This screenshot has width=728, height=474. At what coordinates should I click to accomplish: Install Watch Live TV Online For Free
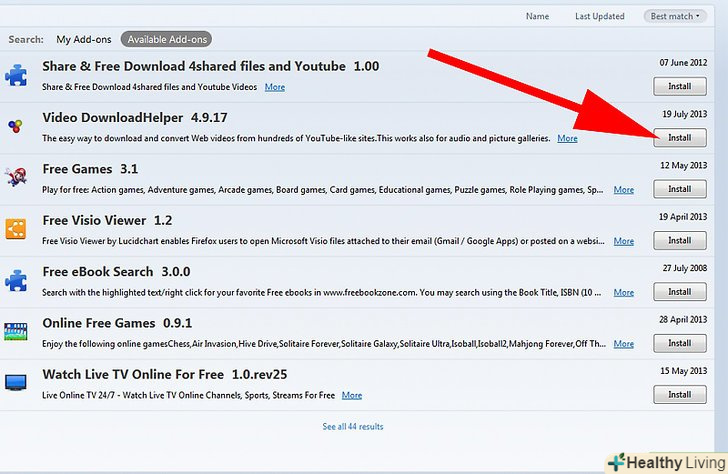tap(680, 395)
